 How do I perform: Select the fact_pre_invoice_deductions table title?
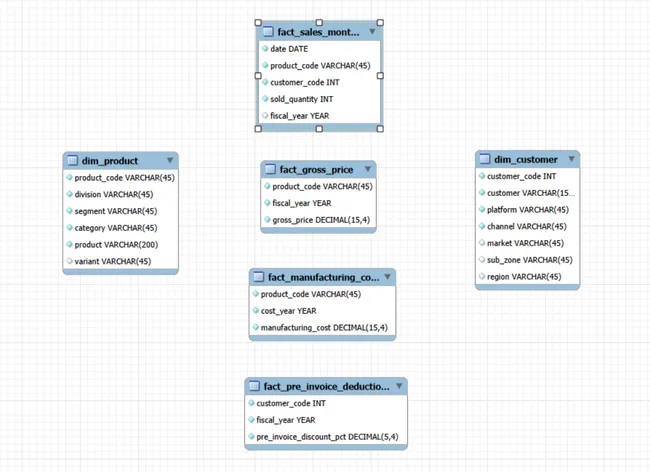coord(327,387)
